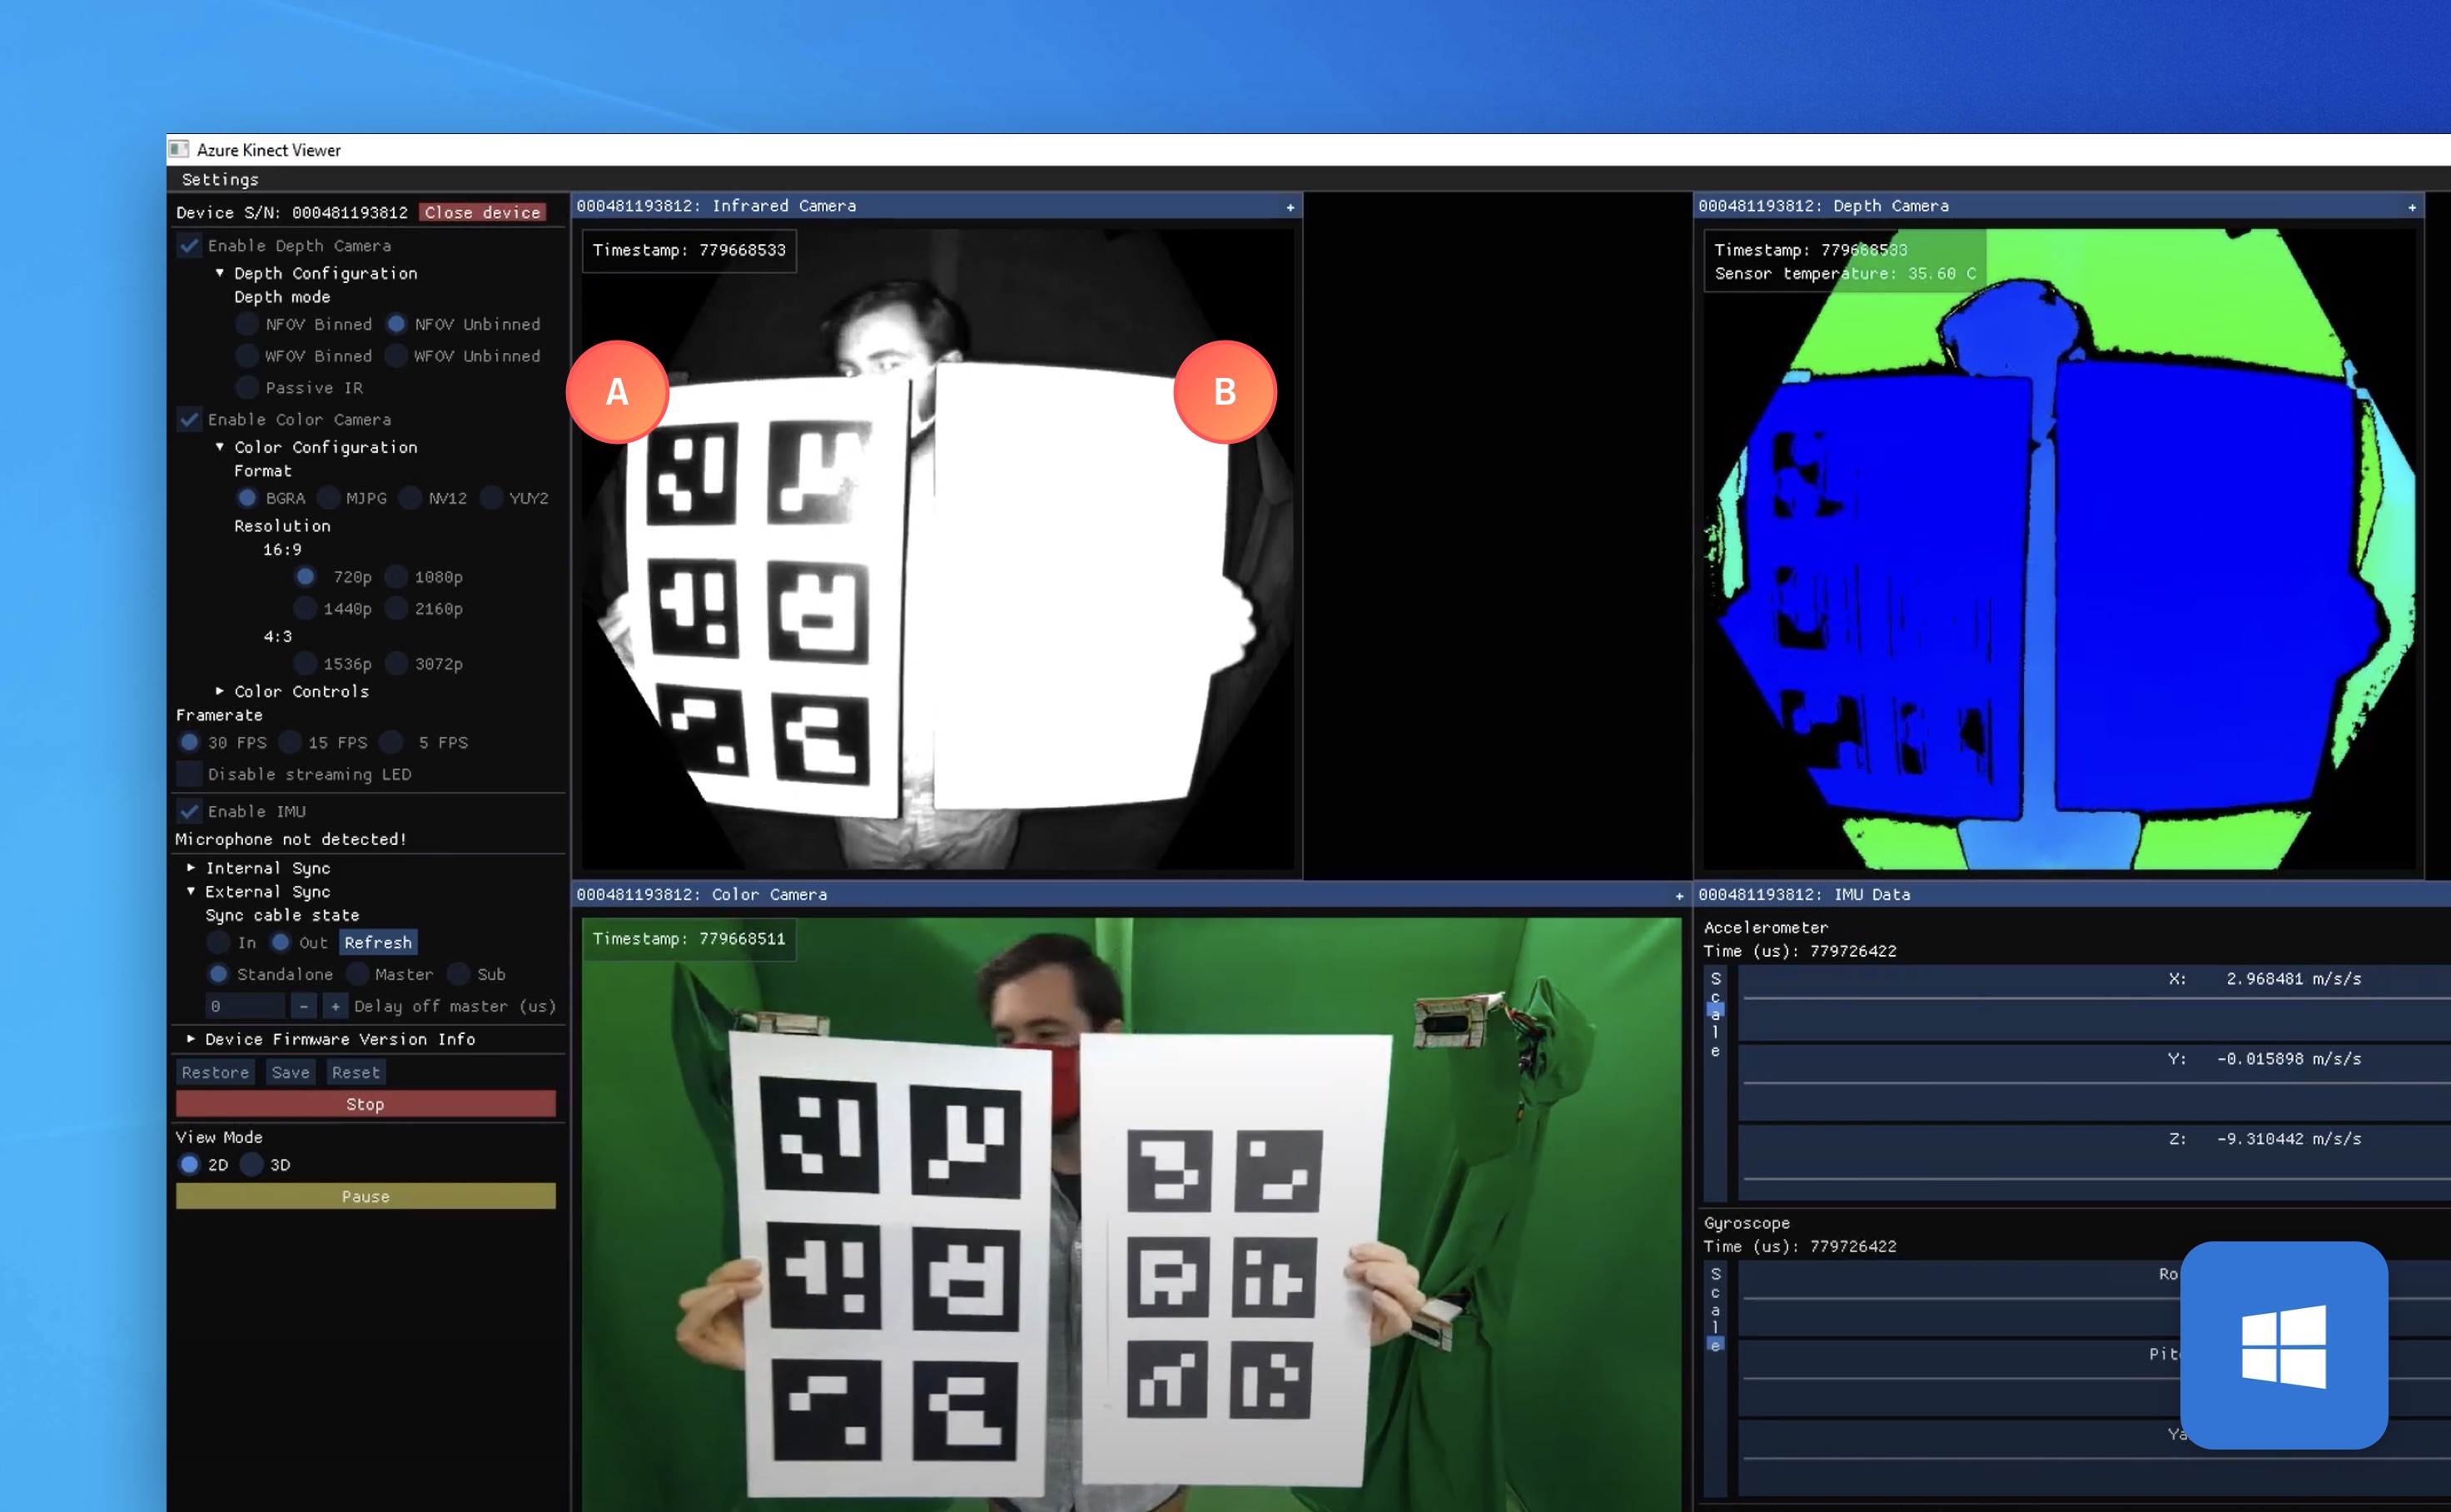Click the Windows logo icon at bottom right
Viewport: 2451px width, 1512px height.
pos(2284,1348)
